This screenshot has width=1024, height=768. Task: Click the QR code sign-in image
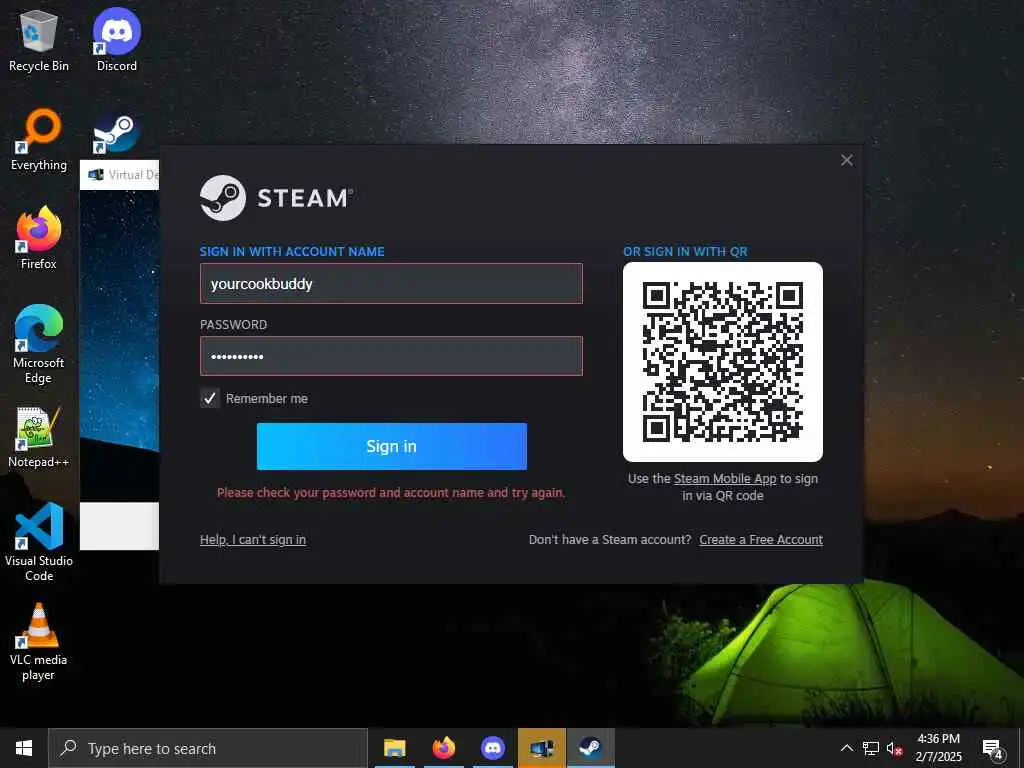pos(723,362)
